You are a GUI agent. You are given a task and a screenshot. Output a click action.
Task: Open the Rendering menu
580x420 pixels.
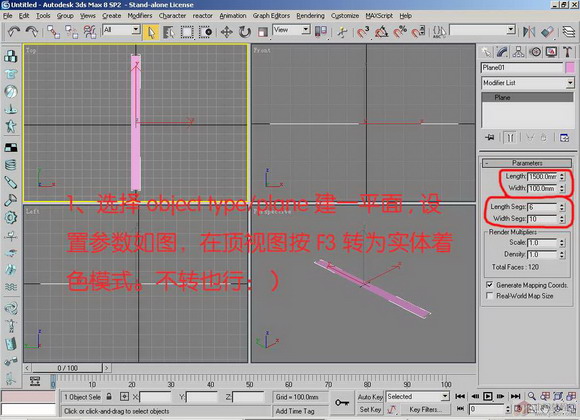[310, 16]
